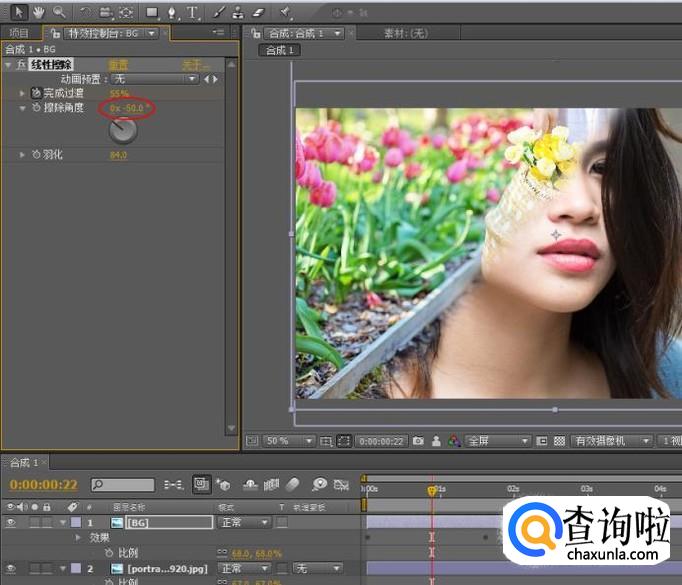This screenshot has width=682, height=585.
Task: Select the Clone Stamp tool
Action: (x=237, y=12)
